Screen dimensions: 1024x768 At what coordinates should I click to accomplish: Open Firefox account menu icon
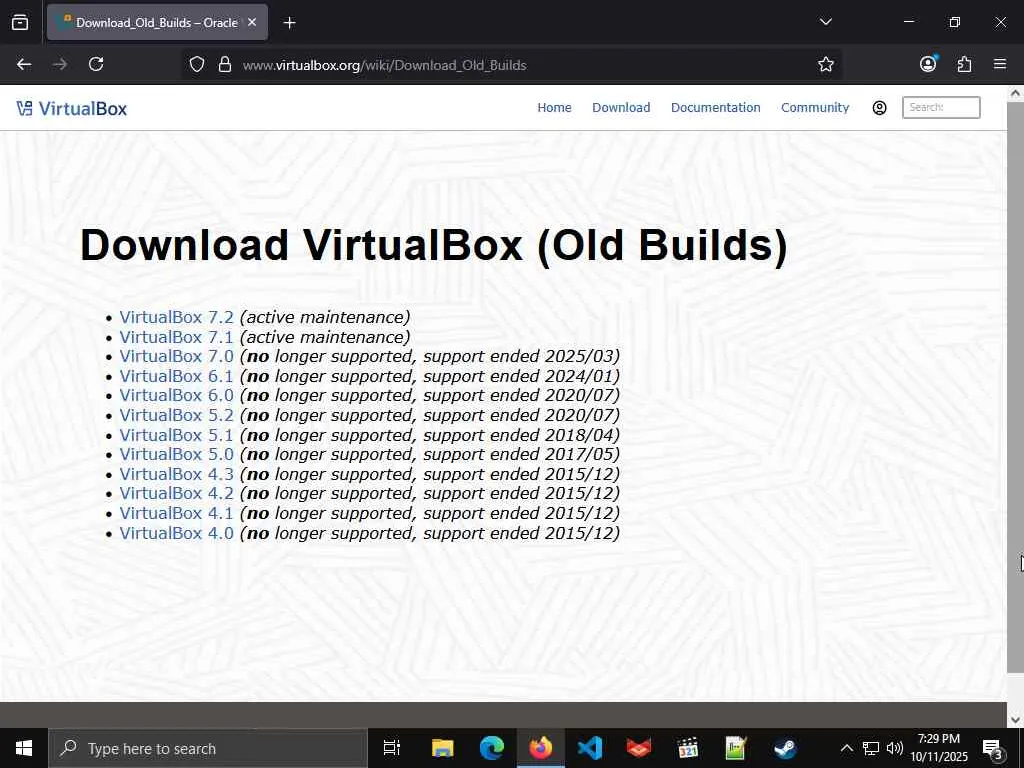coord(928,63)
